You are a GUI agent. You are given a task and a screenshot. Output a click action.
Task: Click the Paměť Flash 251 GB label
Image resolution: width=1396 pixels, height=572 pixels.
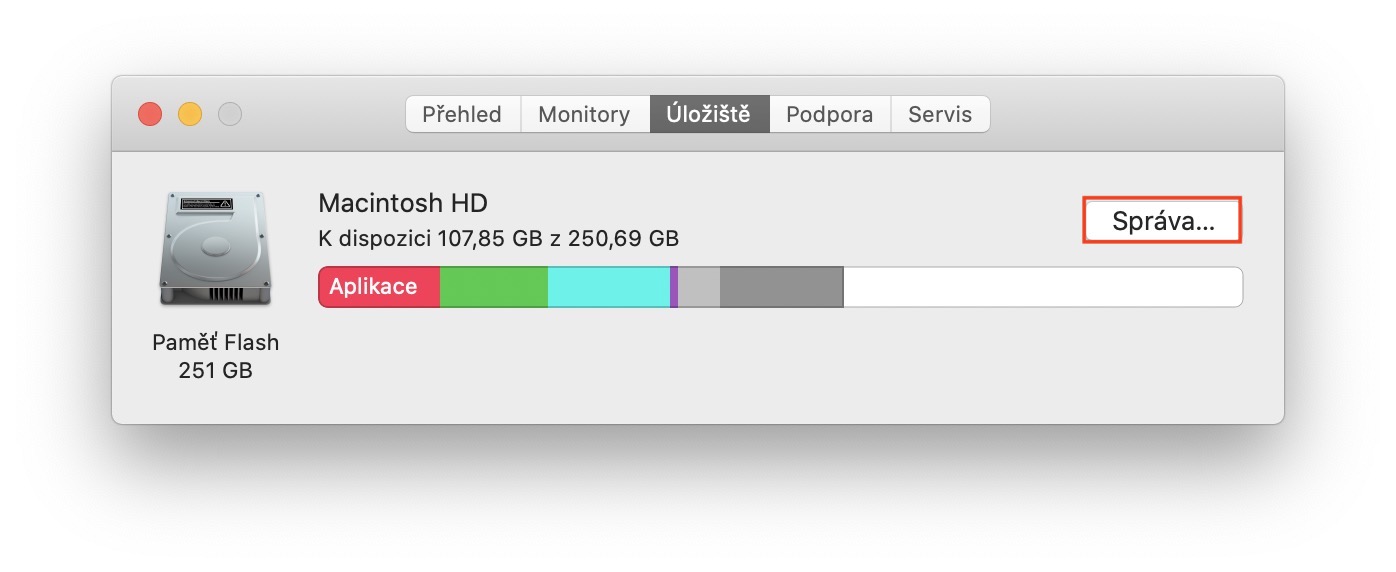tap(215, 356)
